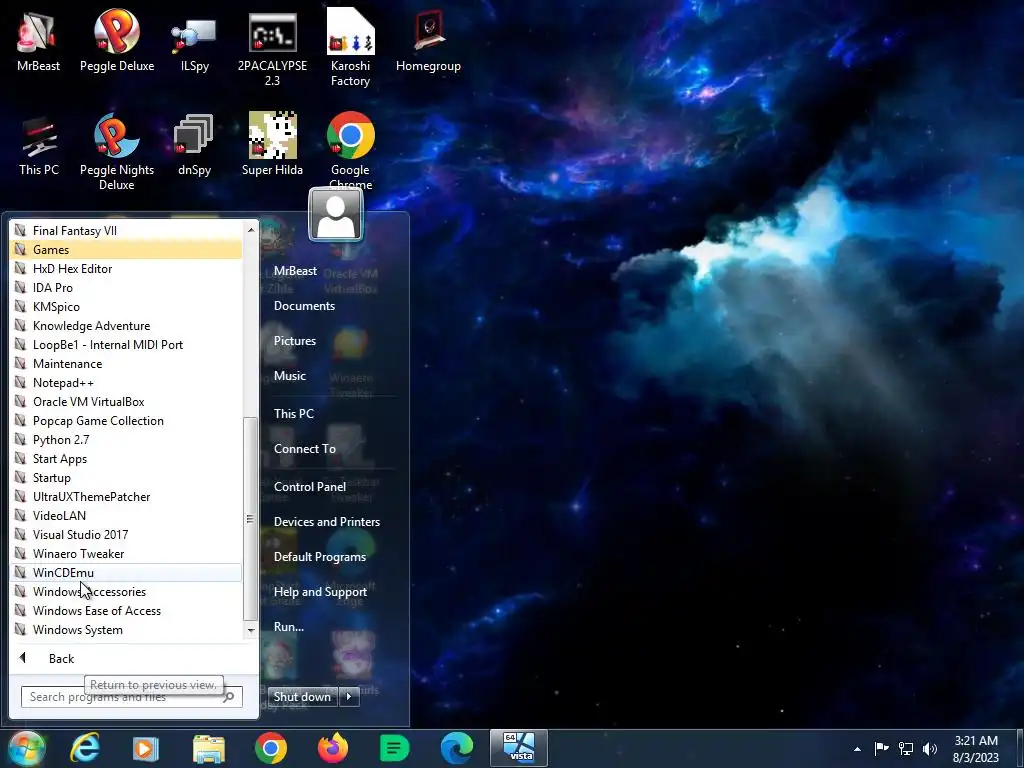Viewport: 1024px width, 768px height.
Task: Open the VideoLAN folder
Action: pos(127,515)
